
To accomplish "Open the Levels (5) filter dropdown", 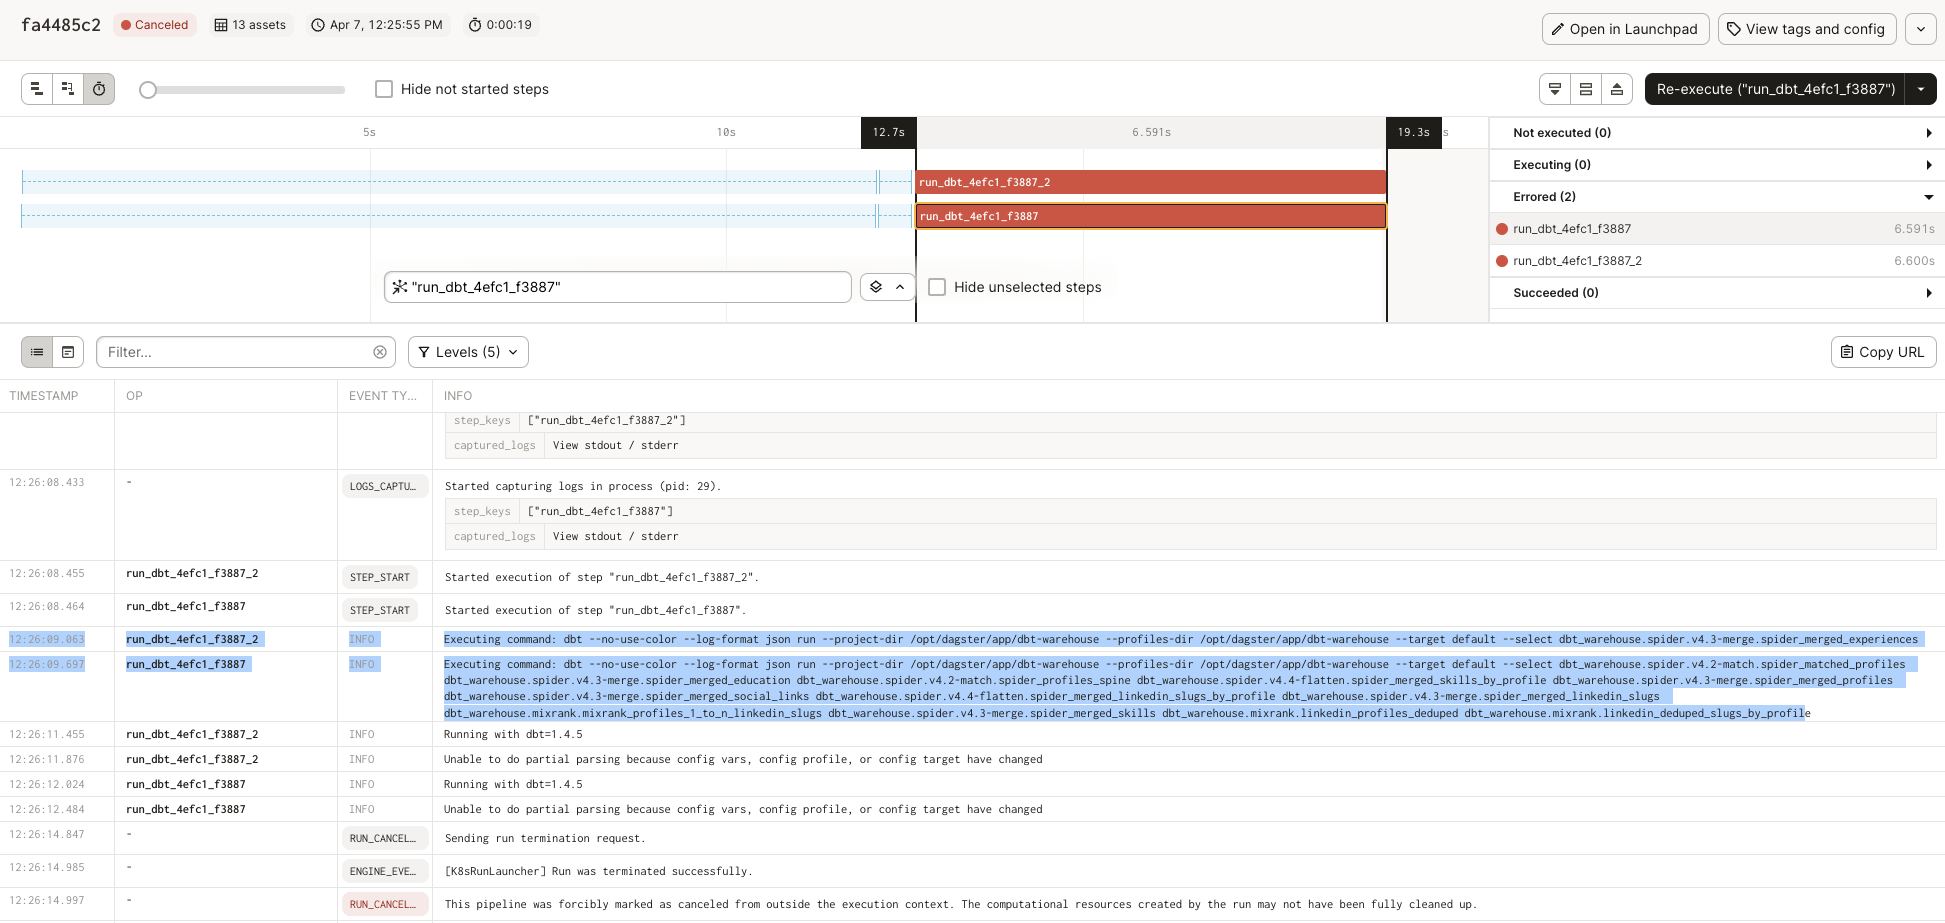I will (x=468, y=352).
